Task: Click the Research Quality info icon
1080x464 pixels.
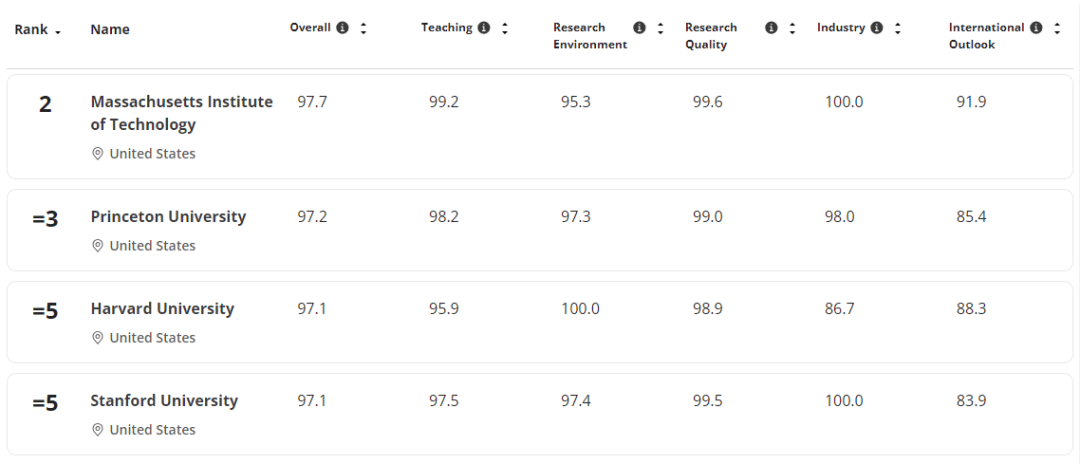Action: click(x=772, y=28)
